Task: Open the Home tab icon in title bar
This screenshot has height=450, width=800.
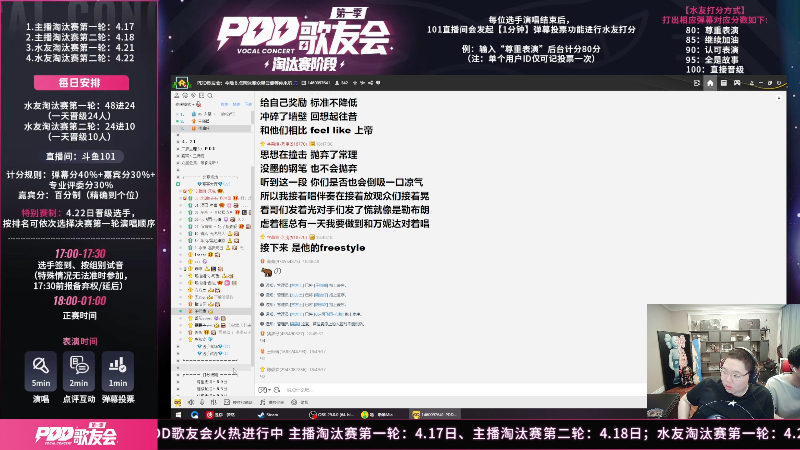Action: point(710,83)
